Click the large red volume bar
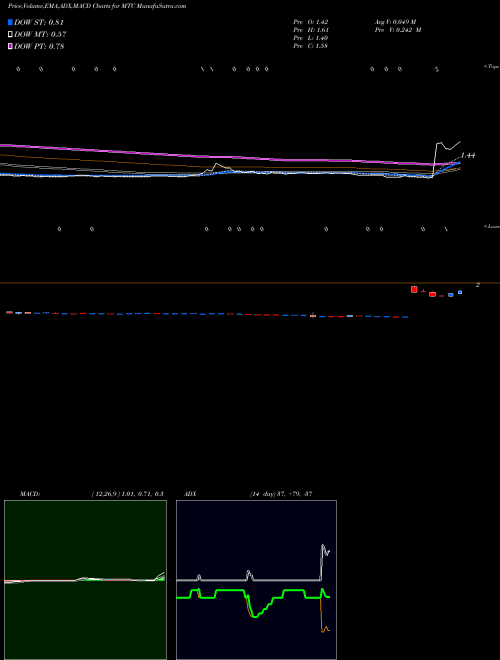 point(414,290)
